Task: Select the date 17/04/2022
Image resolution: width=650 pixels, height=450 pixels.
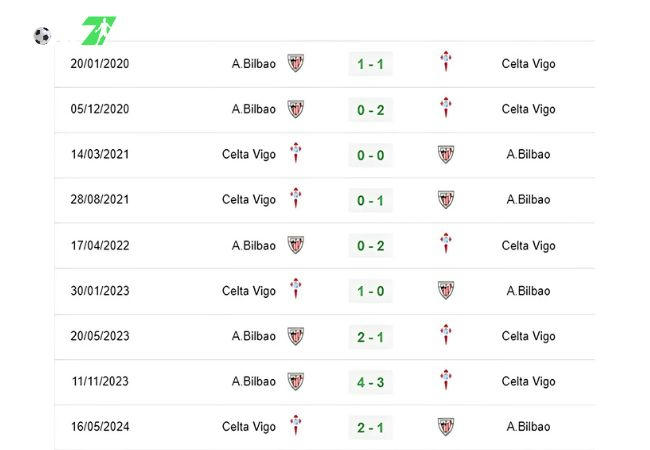Action: click(100, 245)
